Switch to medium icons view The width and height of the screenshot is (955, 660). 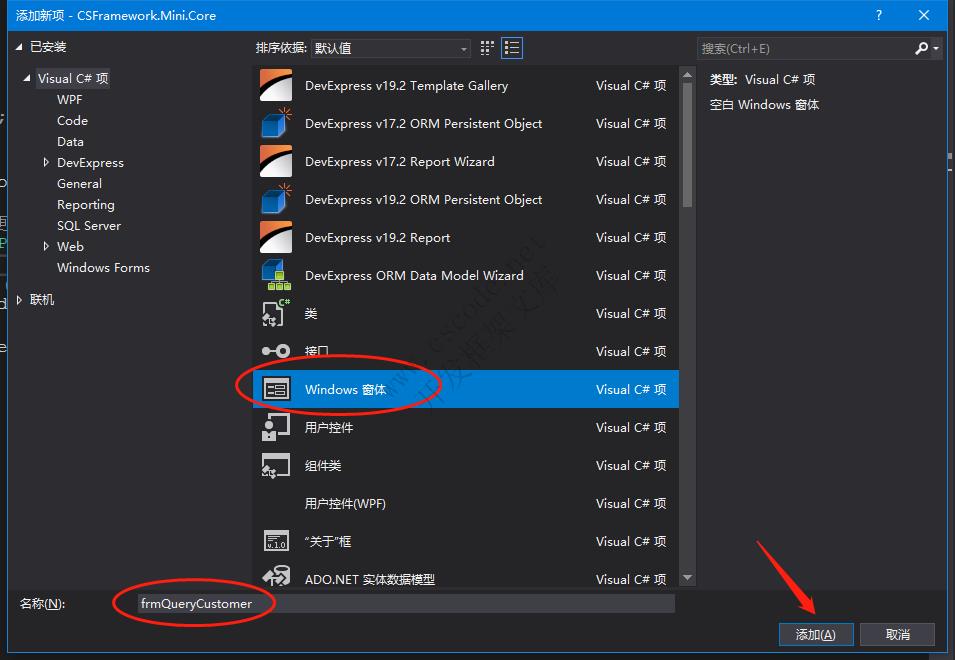(487, 48)
